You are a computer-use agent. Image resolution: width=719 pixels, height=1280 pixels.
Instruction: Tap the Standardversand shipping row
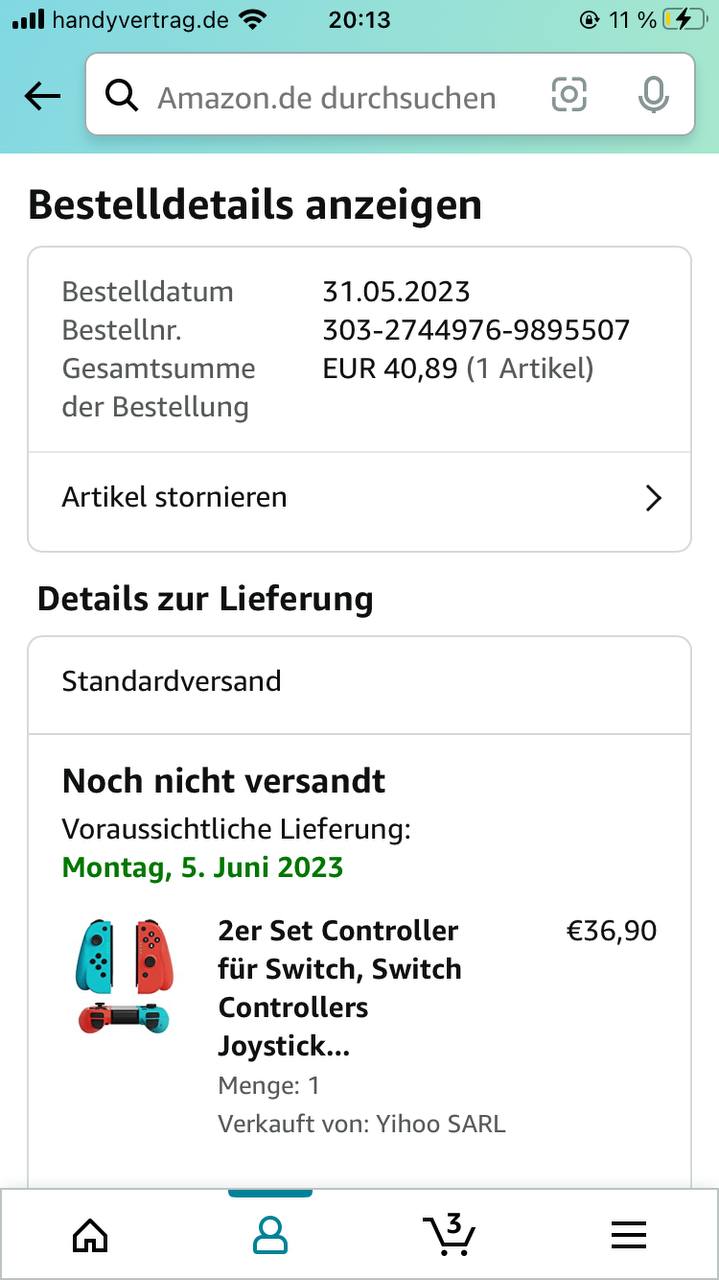172,681
